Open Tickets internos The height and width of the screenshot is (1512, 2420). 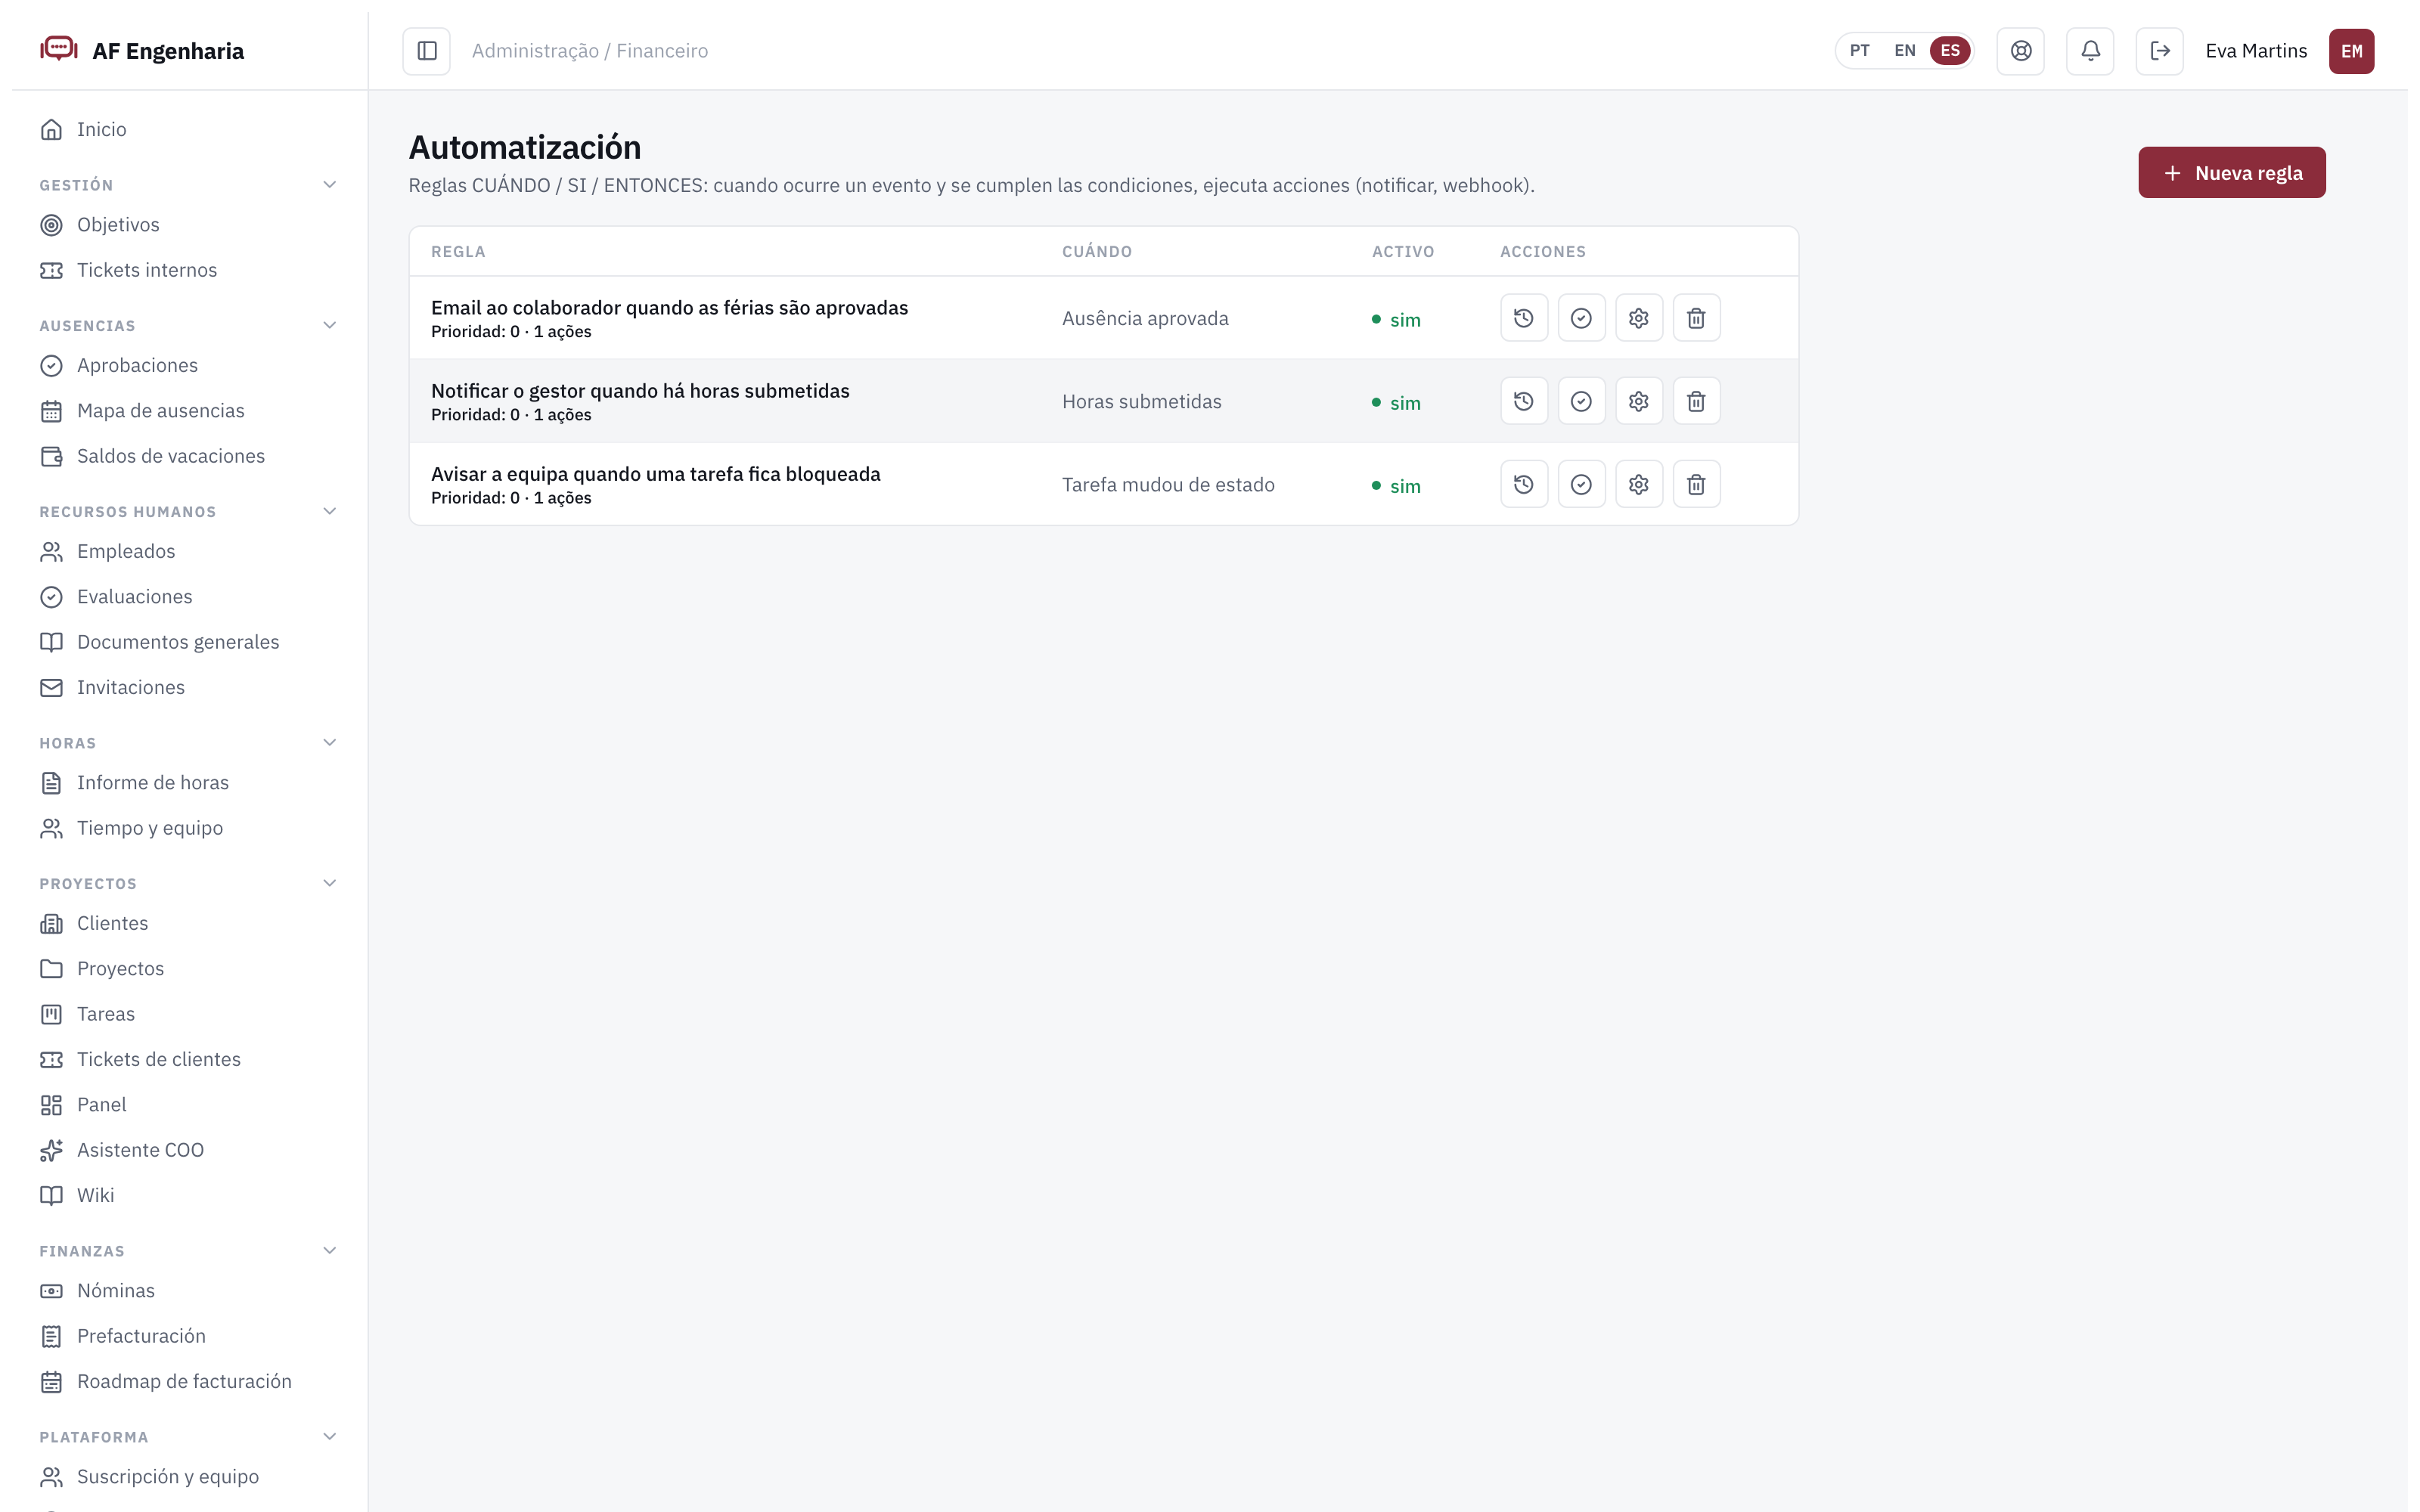tap(189, 270)
